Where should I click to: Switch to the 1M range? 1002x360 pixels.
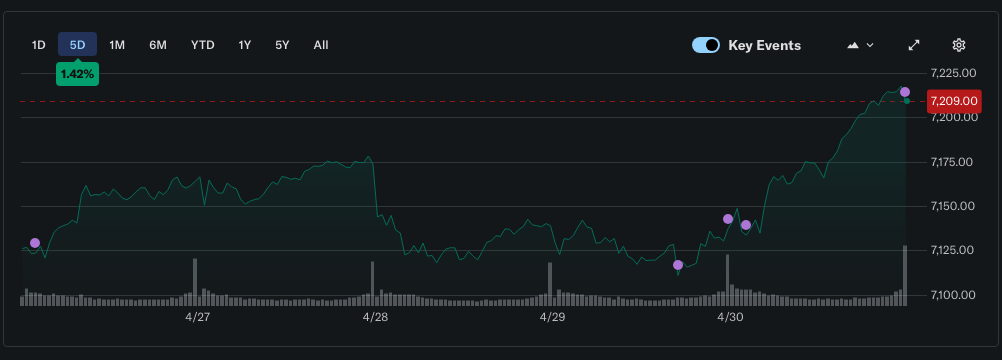(117, 45)
